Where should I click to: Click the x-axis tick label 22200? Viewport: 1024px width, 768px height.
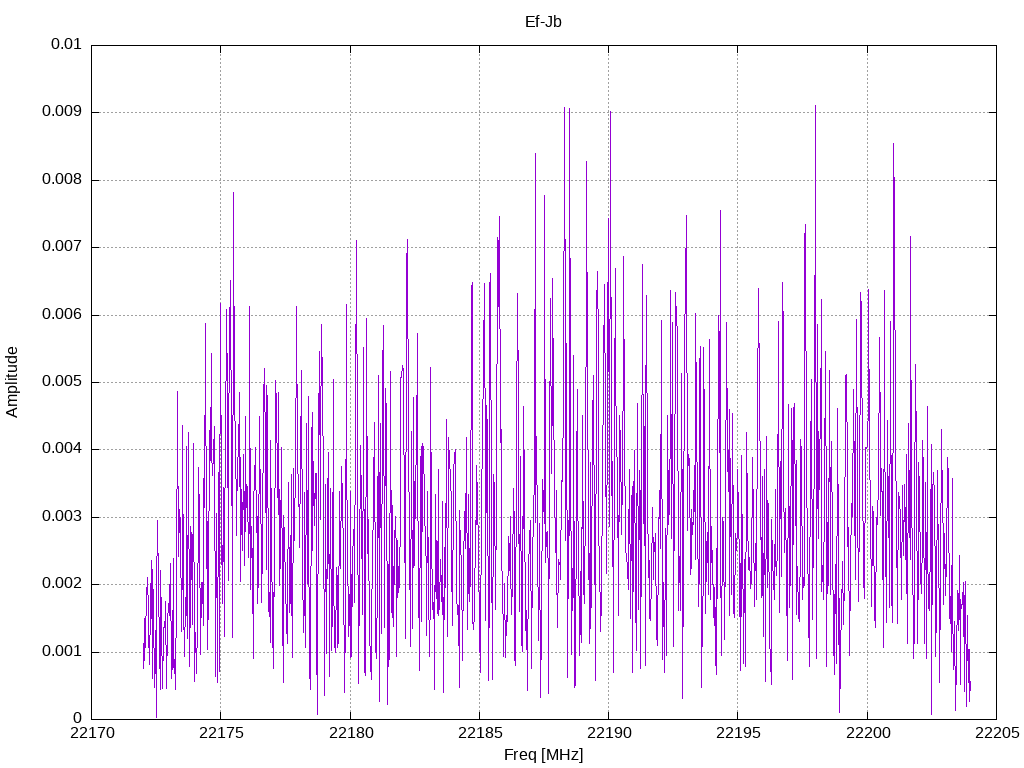pos(867,733)
